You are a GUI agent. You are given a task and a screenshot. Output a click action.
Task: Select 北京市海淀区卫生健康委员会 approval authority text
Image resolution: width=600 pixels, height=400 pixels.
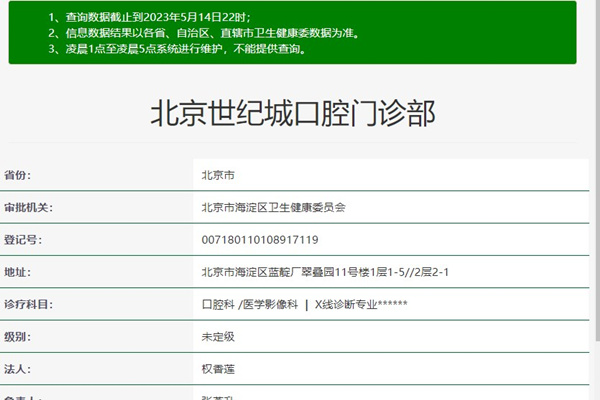274,207
